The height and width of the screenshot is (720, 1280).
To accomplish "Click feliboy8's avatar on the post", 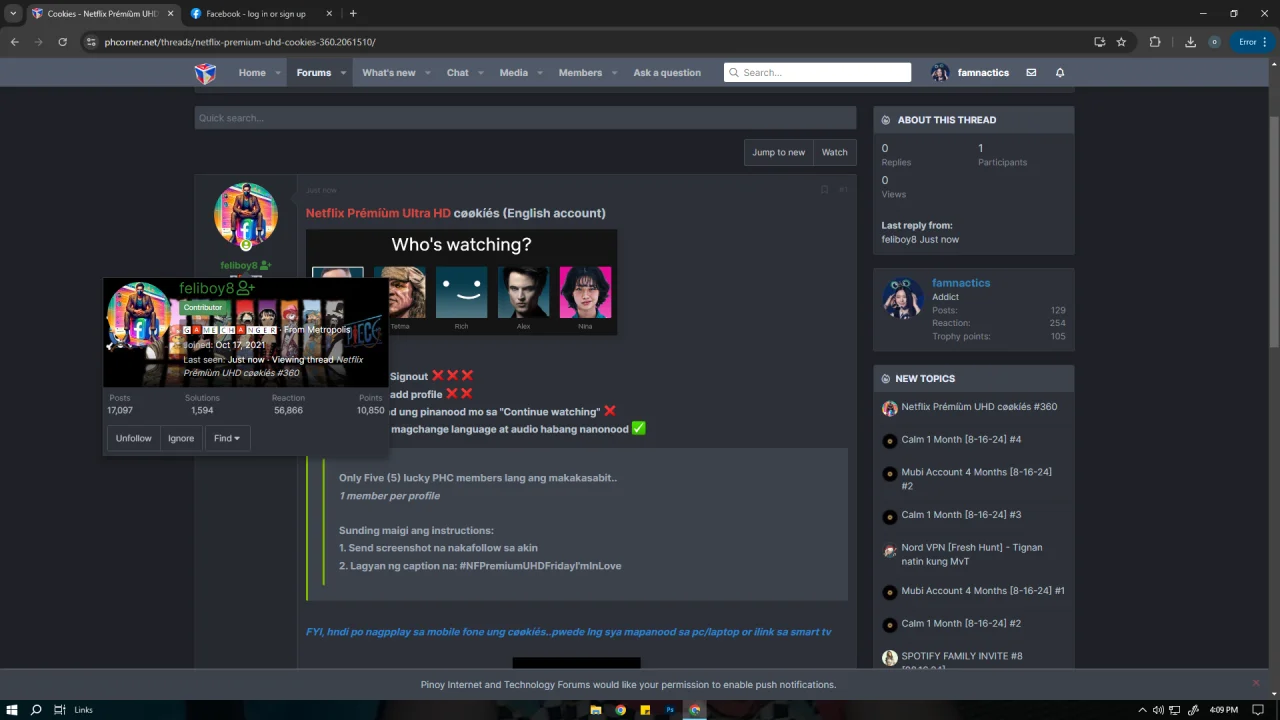I will point(246,215).
